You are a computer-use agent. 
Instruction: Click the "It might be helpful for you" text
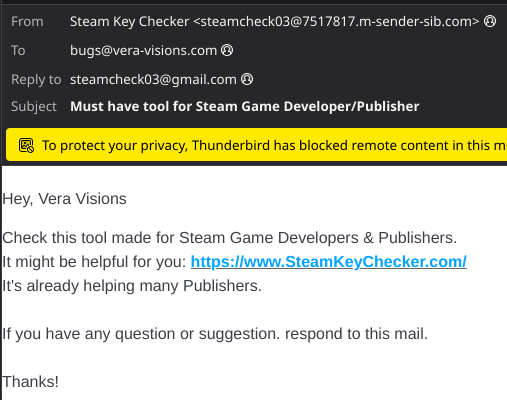94,262
